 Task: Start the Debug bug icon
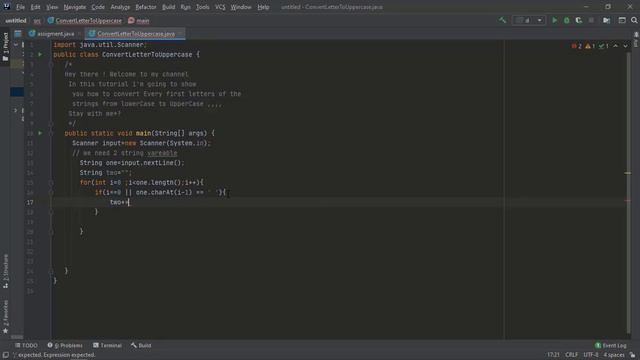coord(567,20)
